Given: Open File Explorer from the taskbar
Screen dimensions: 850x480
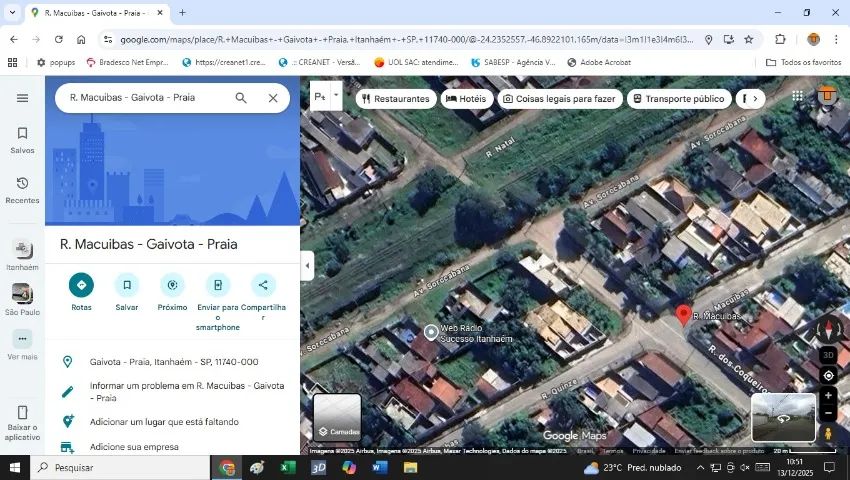Looking at the screenshot, I should [410, 468].
